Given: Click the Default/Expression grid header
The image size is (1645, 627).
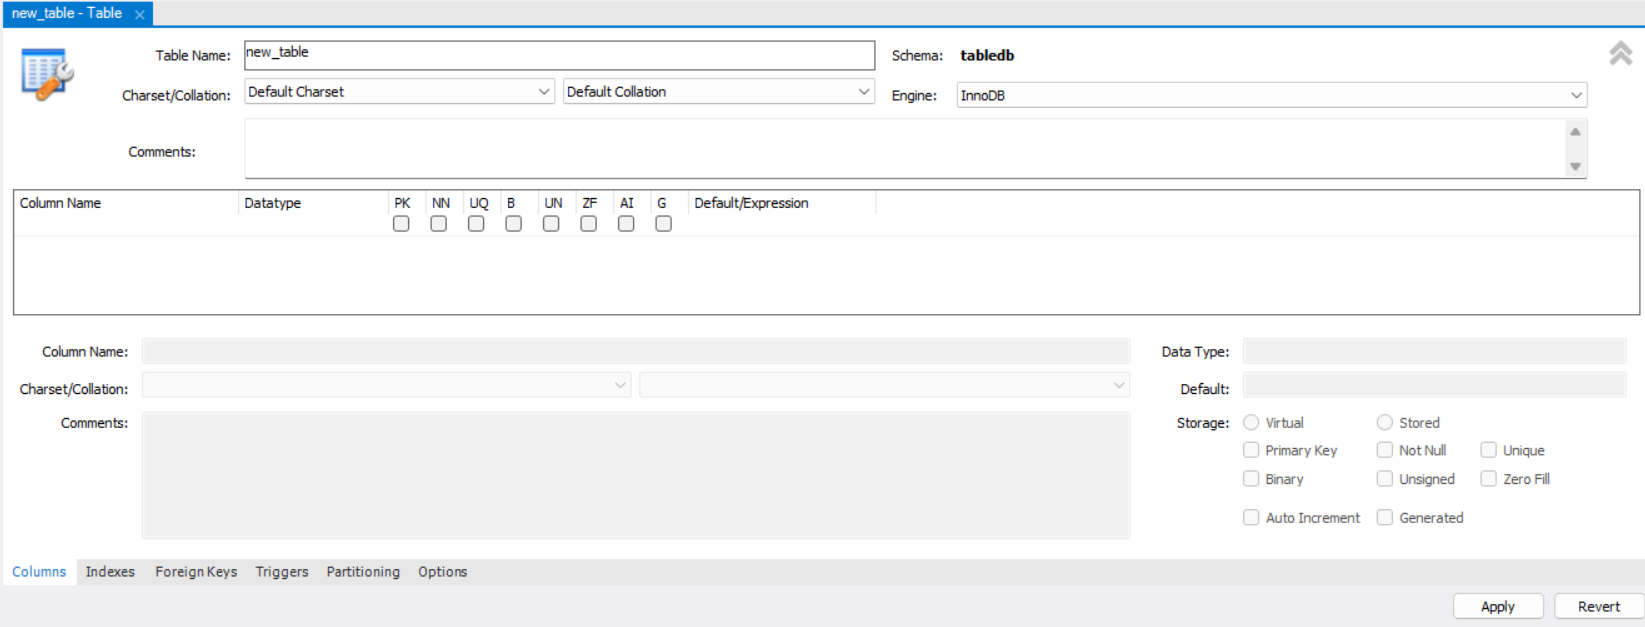Looking at the screenshot, I should 782,203.
